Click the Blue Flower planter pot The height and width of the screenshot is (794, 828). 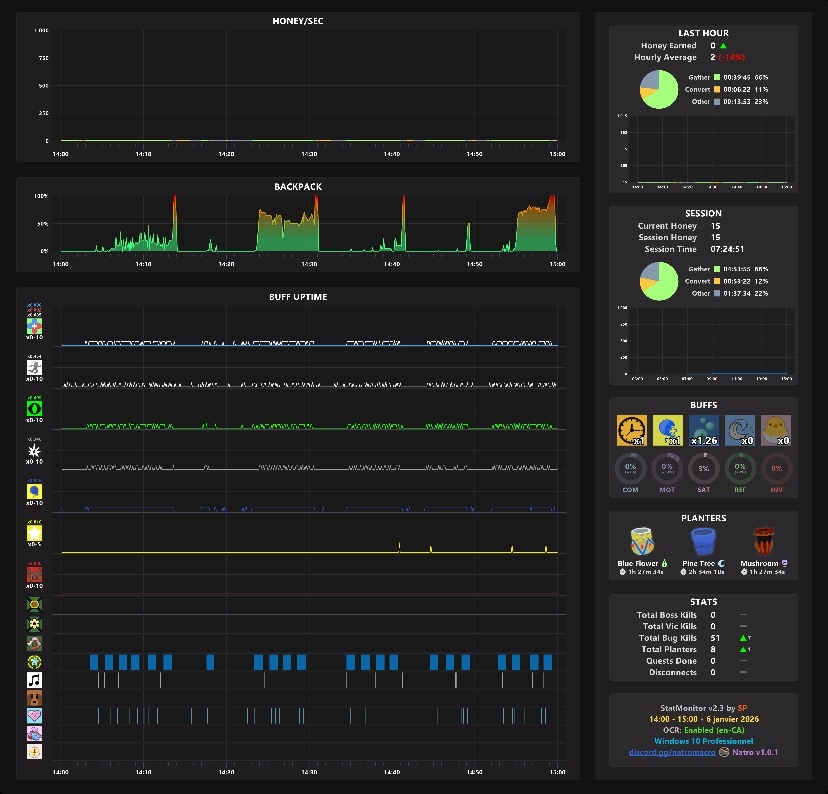click(x=642, y=541)
